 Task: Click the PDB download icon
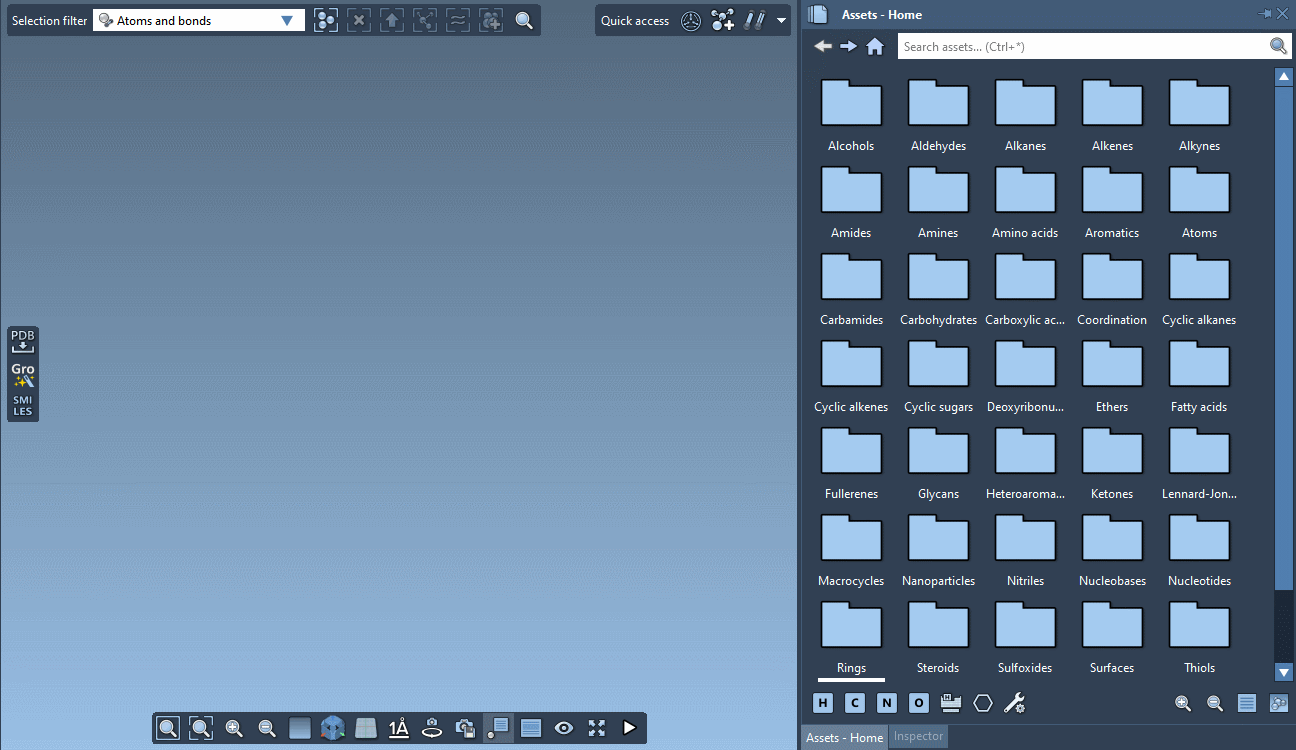(23, 341)
